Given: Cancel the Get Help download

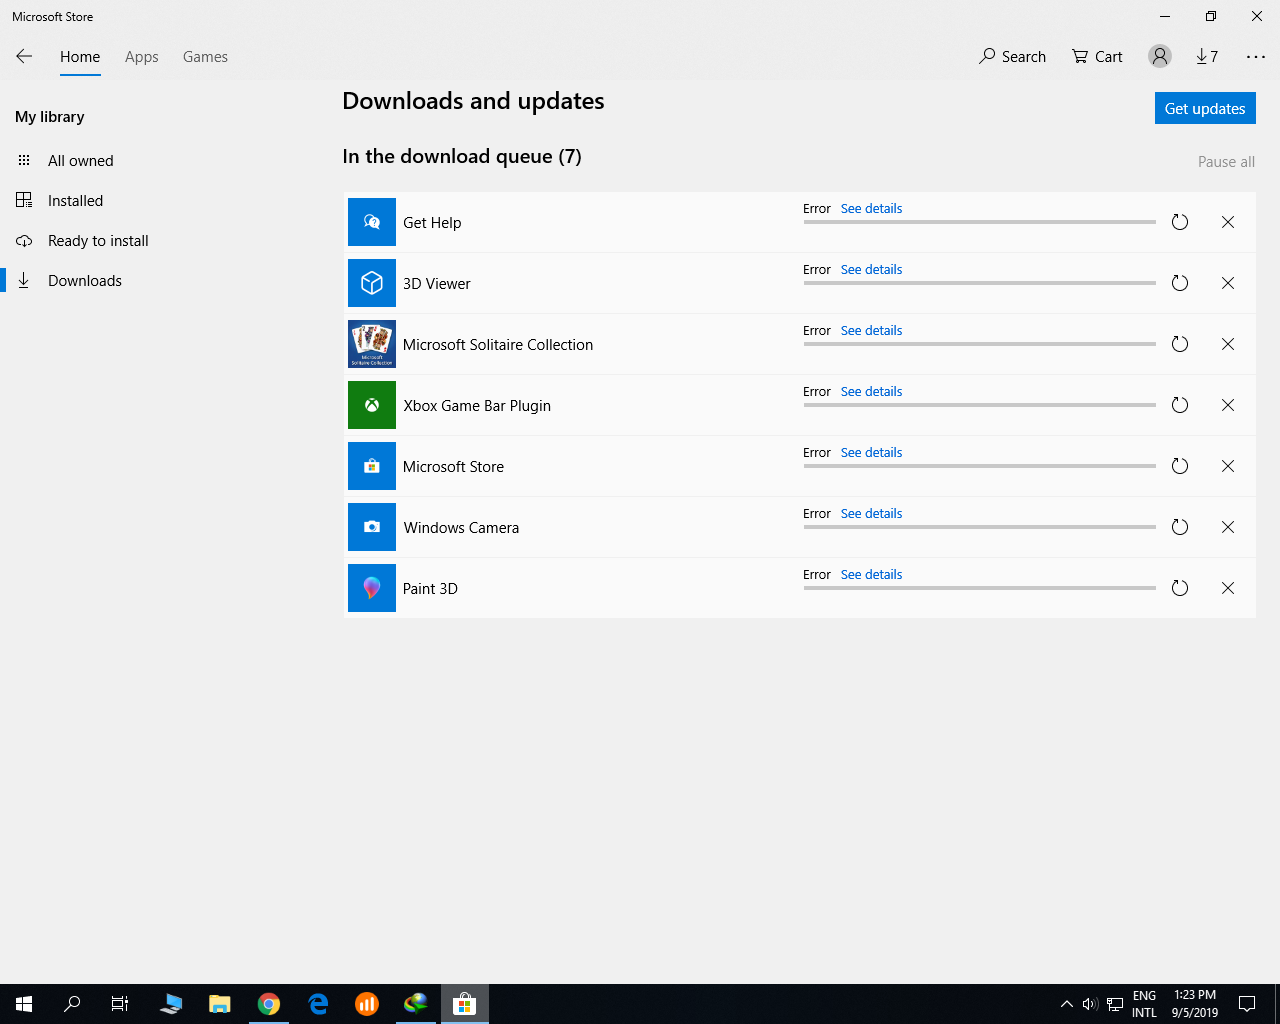Looking at the screenshot, I should (1228, 222).
